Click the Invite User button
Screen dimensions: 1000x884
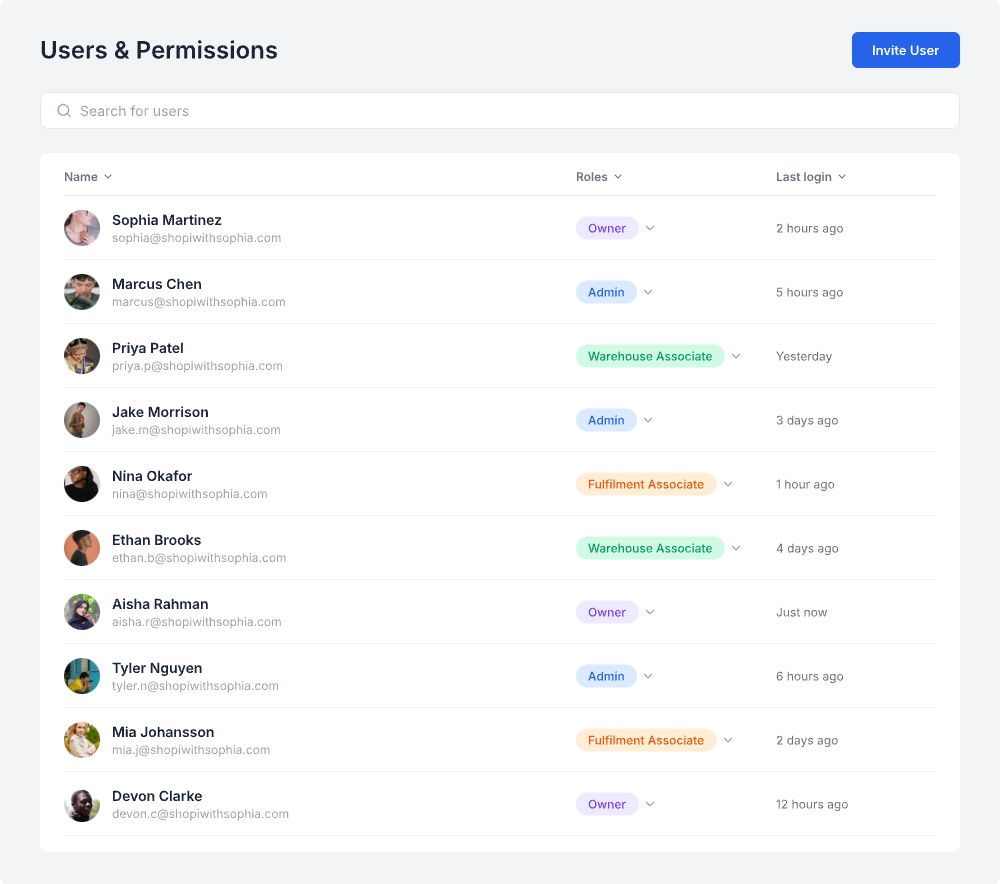[905, 50]
